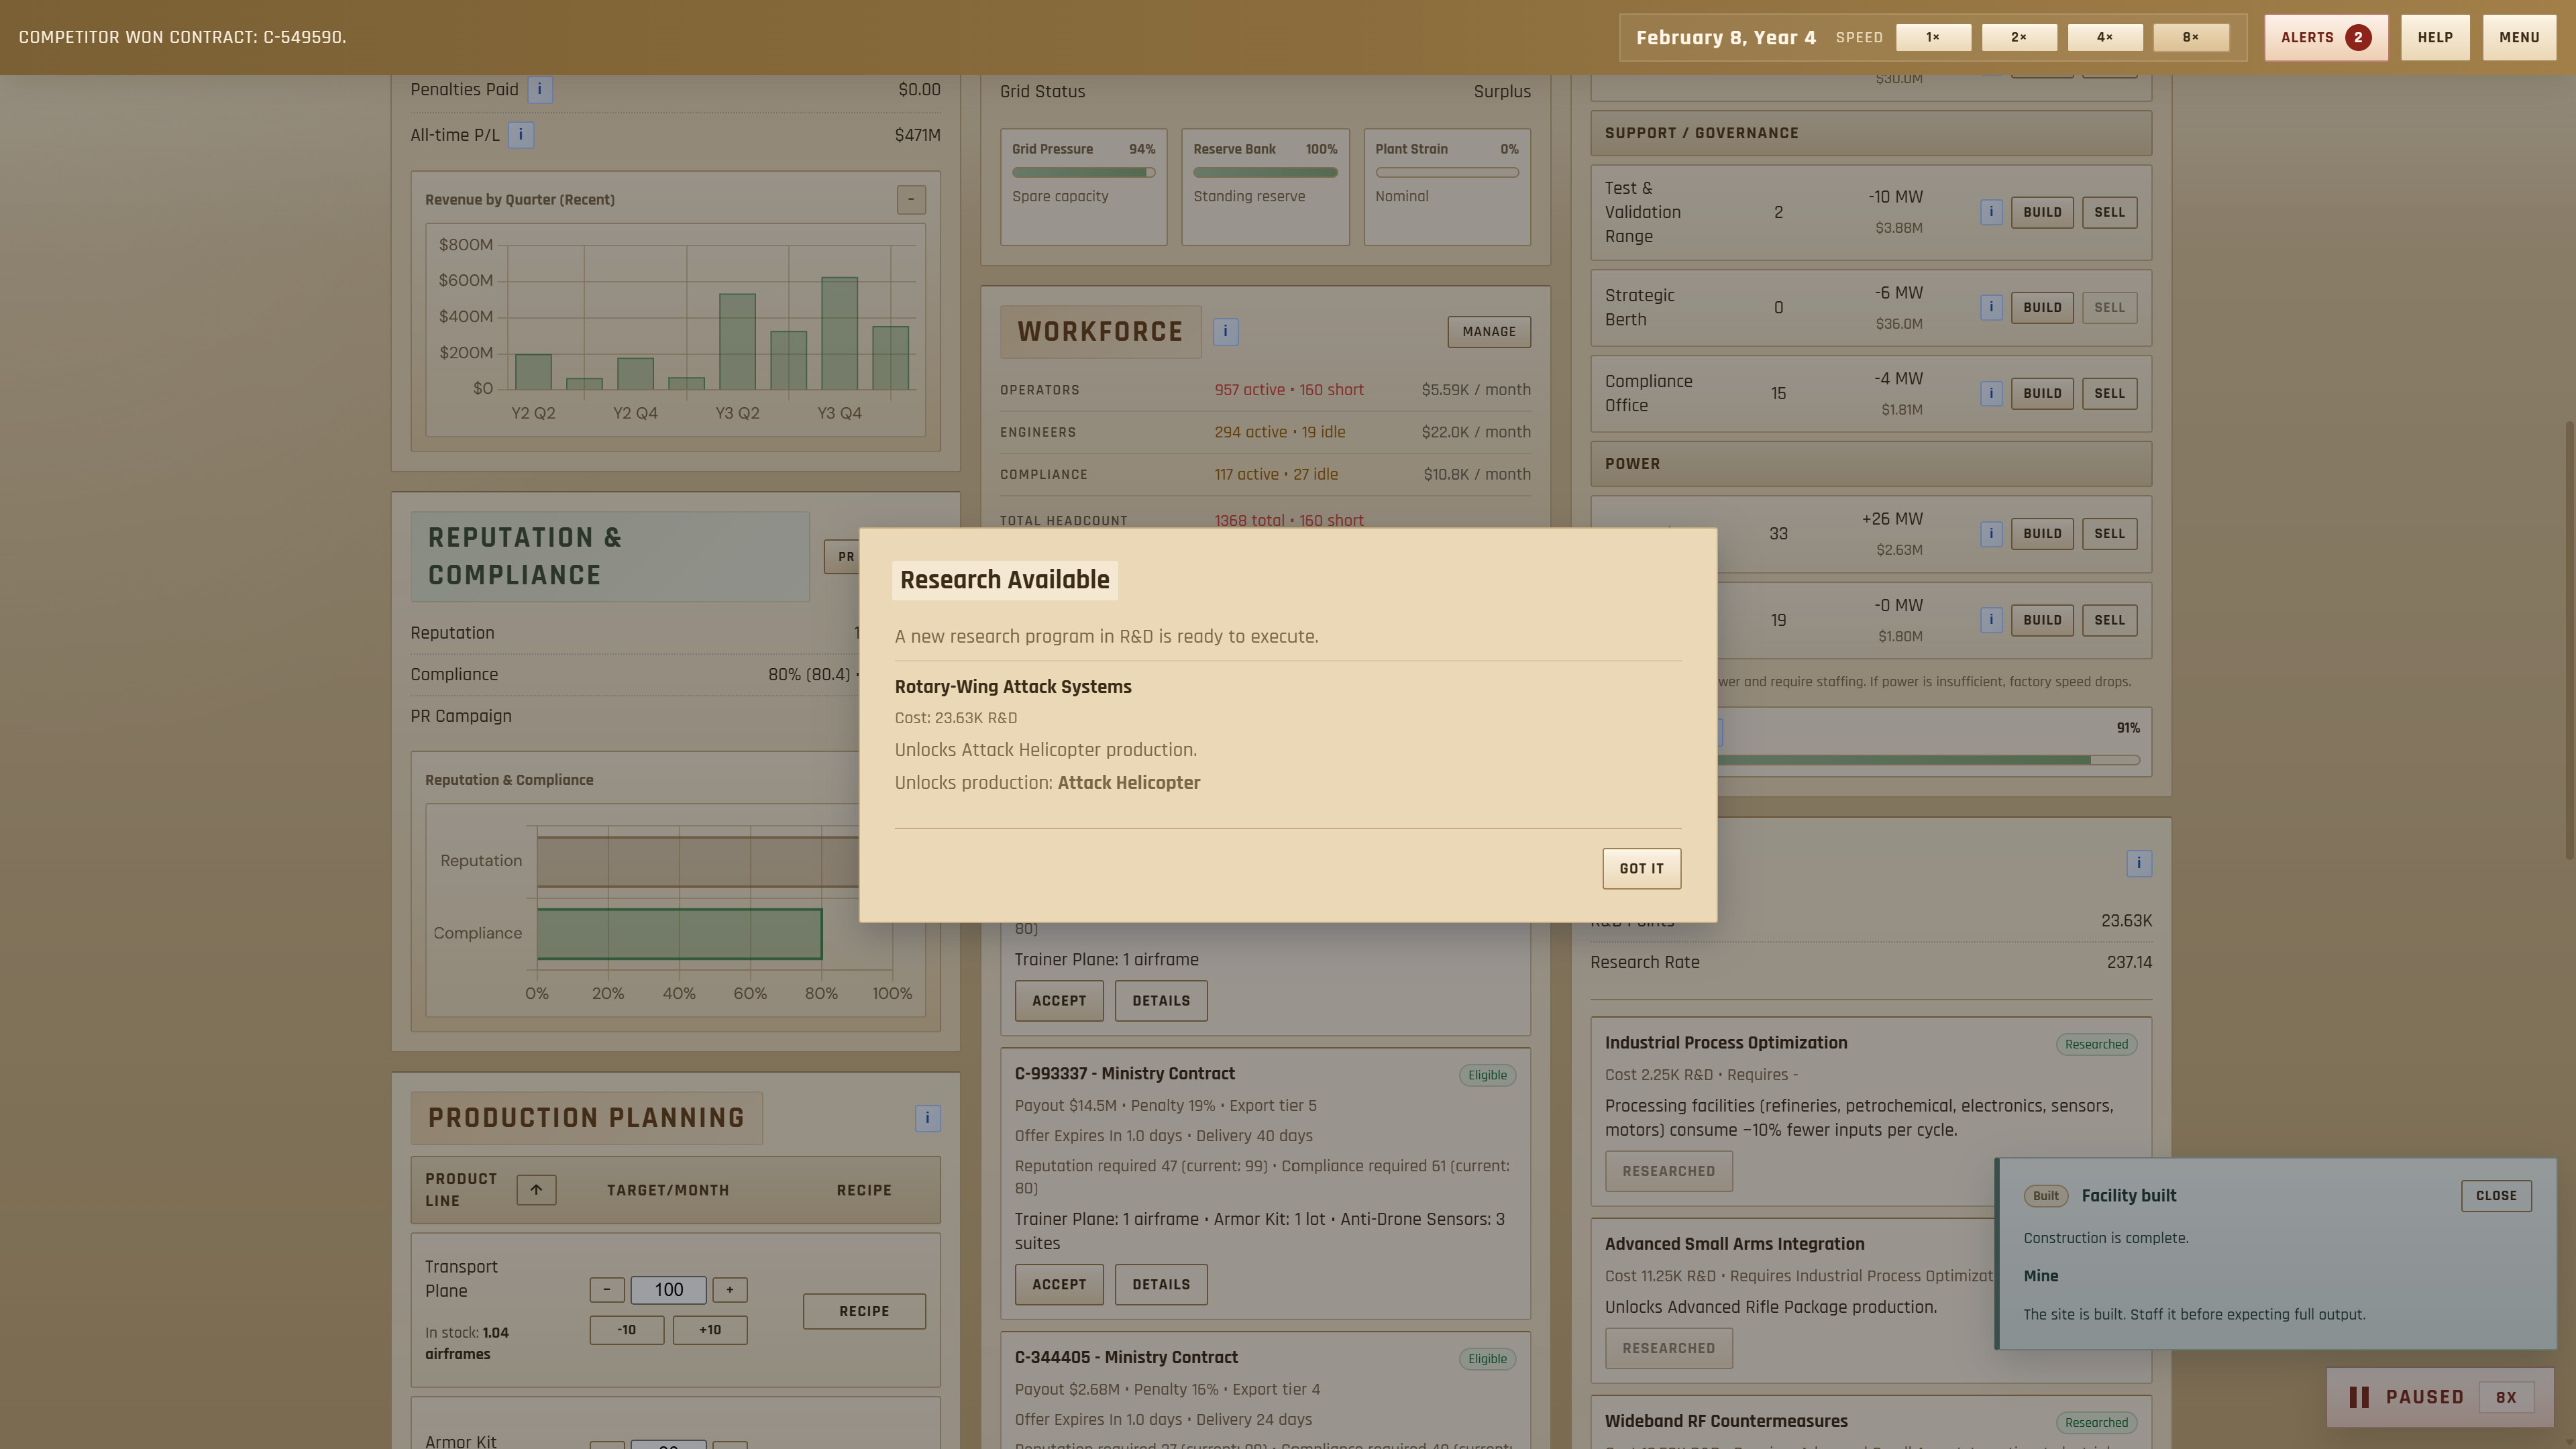Image resolution: width=2576 pixels, height=1449 pixels.
Task: Add 10 to Transport Plane target
Action: (710, 1329)
